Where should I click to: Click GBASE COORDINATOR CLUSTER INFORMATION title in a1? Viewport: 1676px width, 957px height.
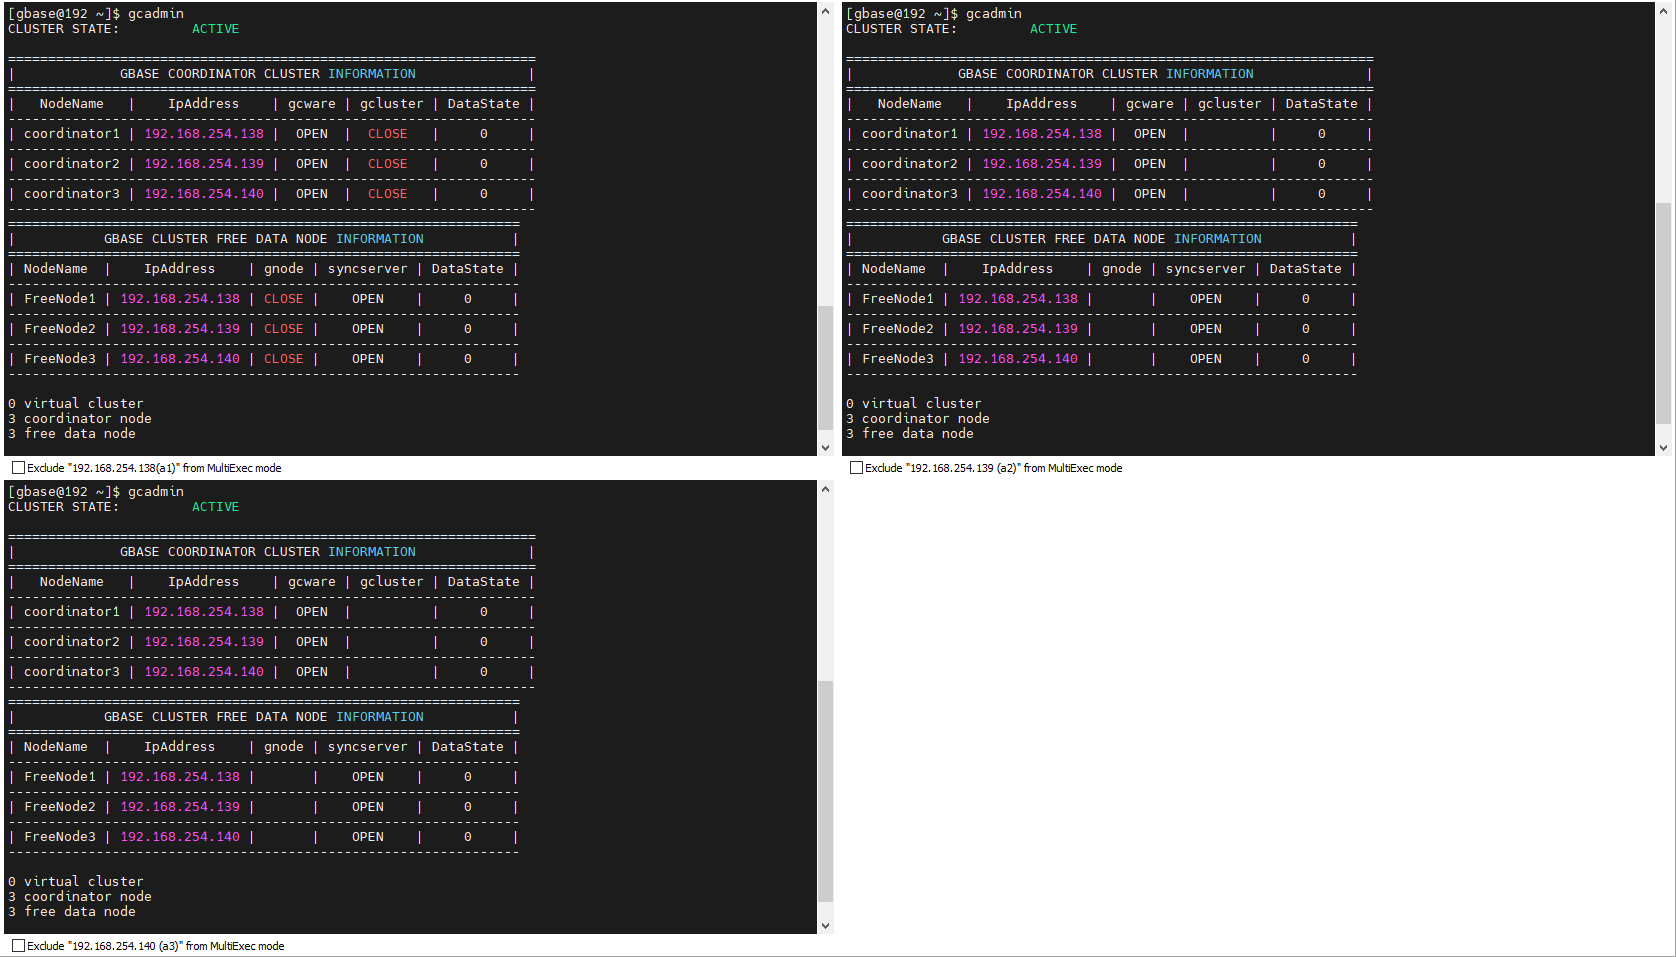[268, 74]
